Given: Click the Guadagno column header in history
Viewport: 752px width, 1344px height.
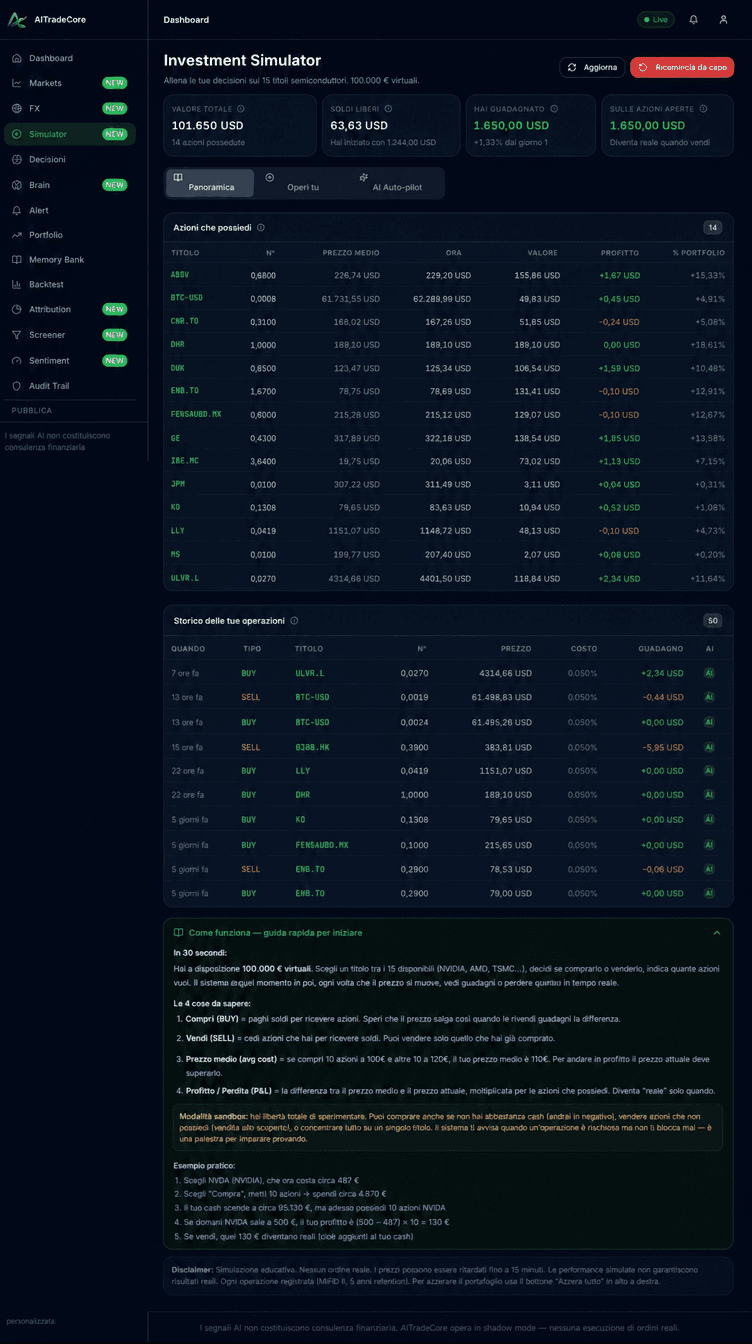Looking at the screenshot, I should click(x=661, y=649).
